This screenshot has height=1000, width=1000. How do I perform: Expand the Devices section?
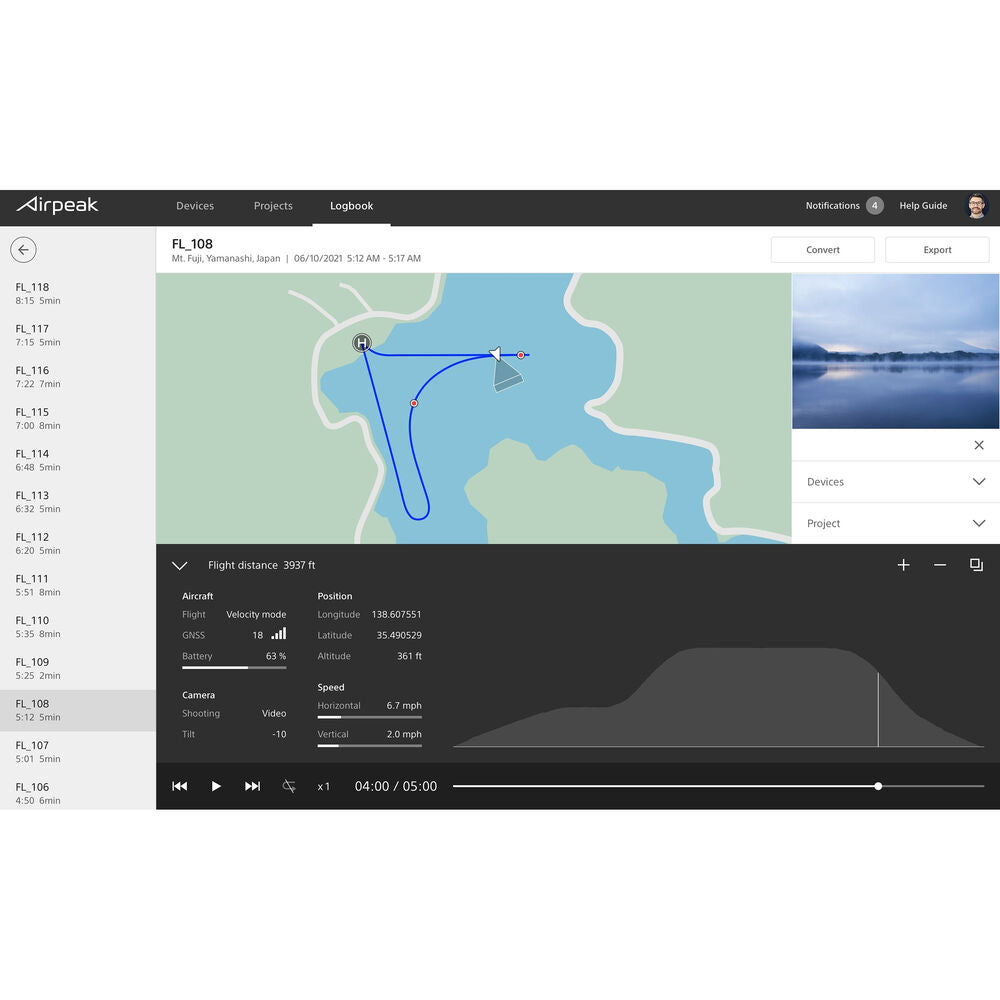pos(895,482)
